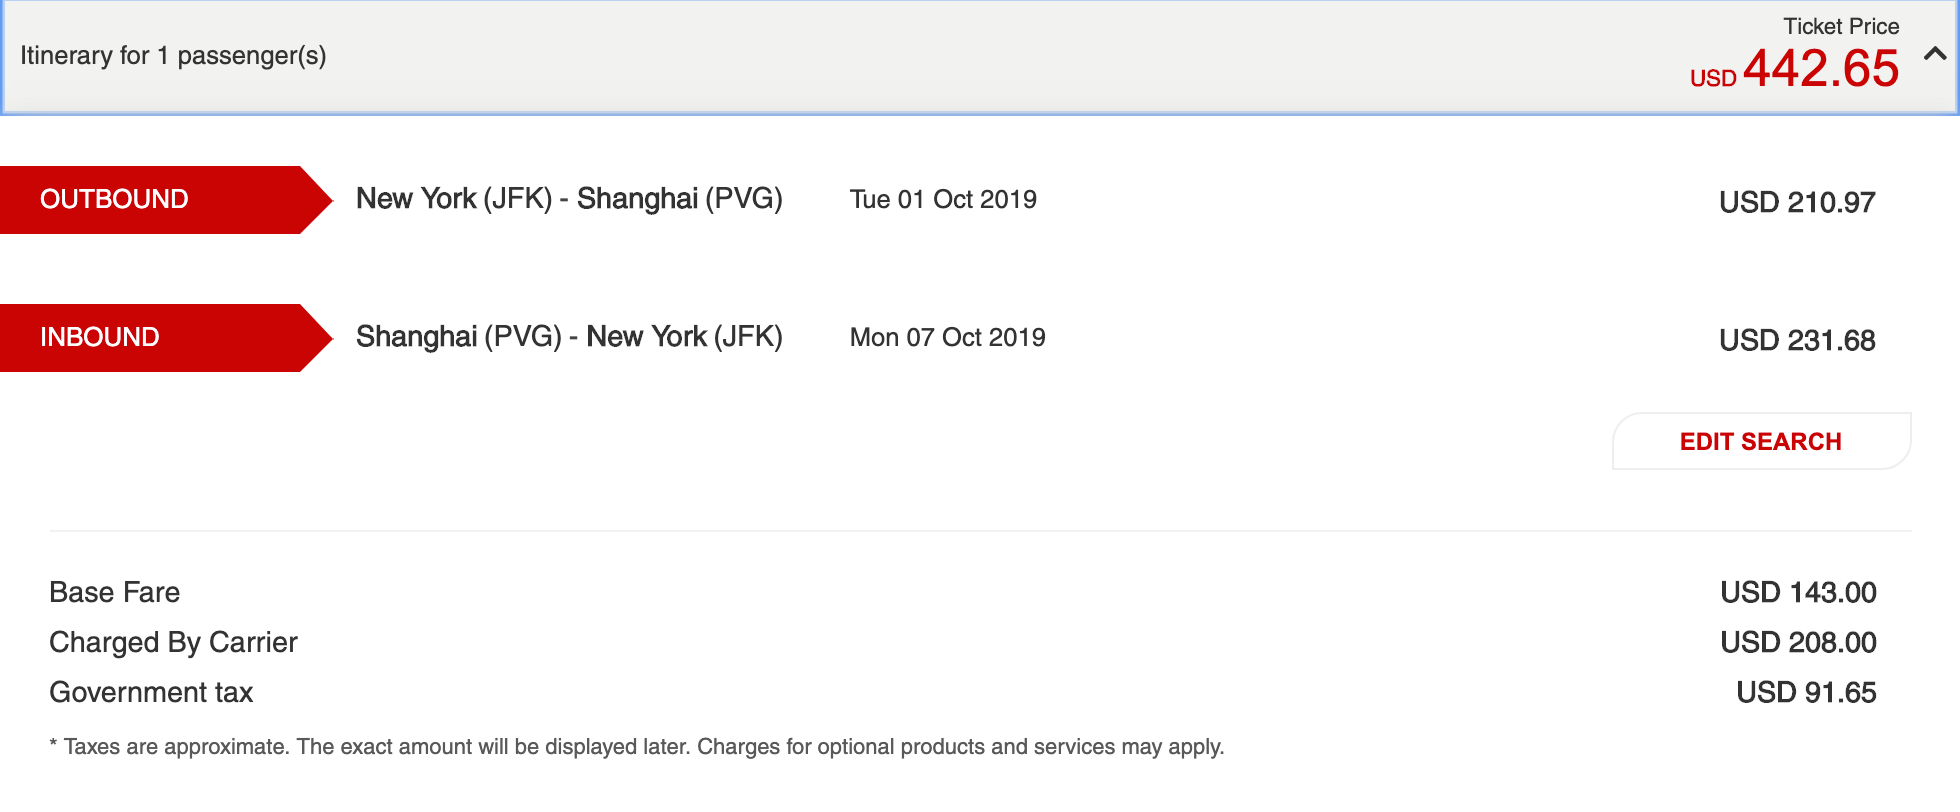Click the government tax amount USD 91.65

1806,692
